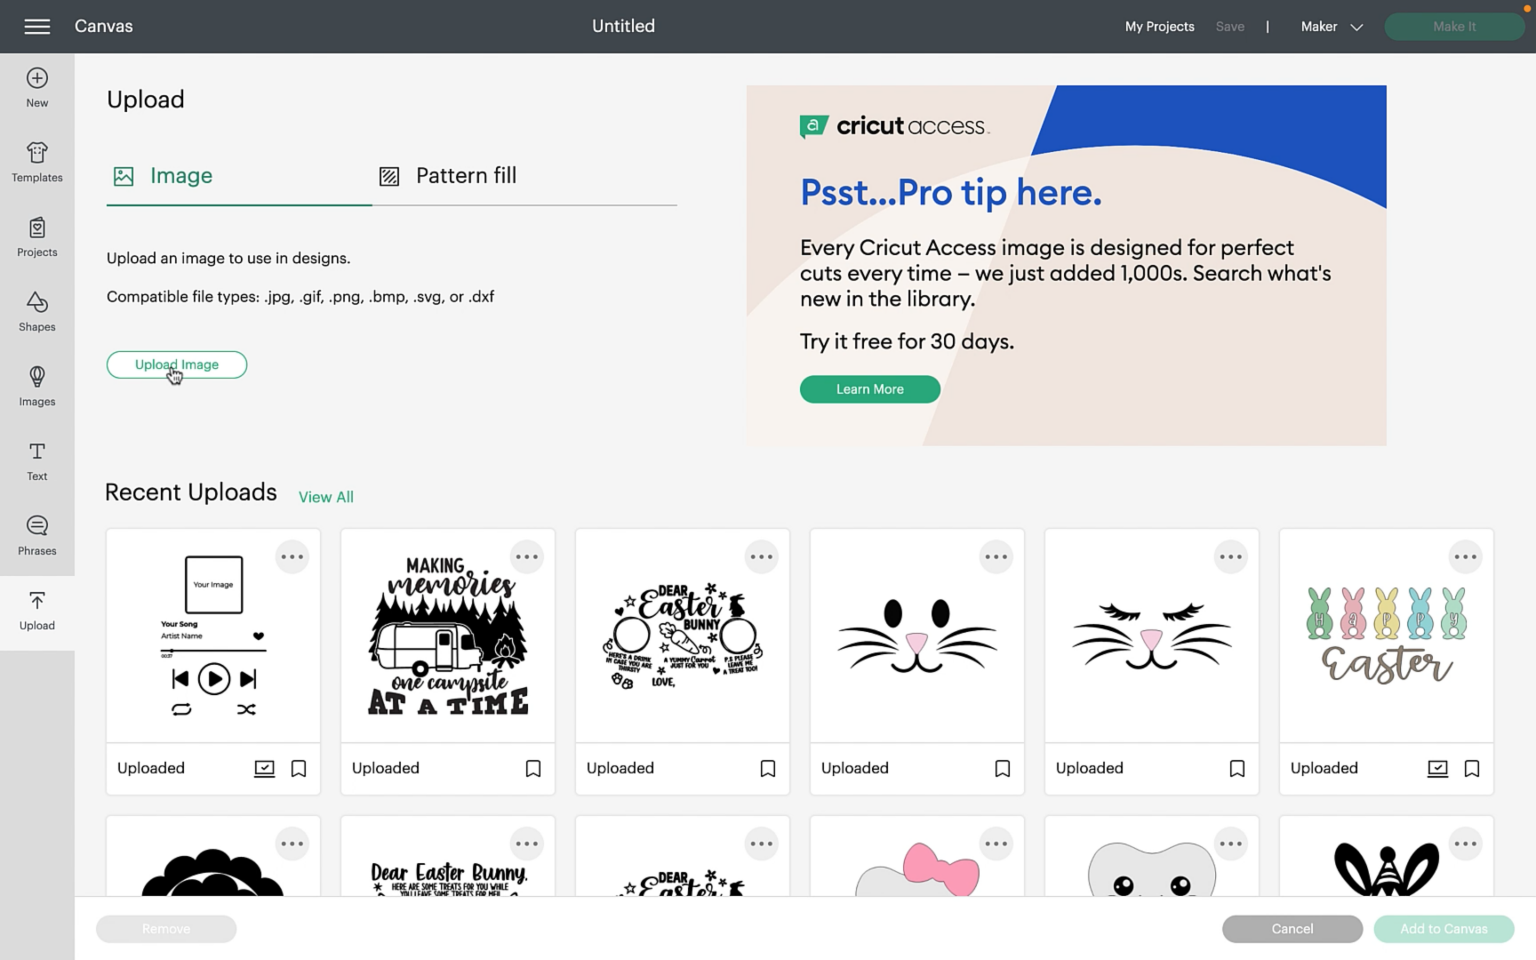Viewport: 1536px width, 960px height.
Task: Click the Make It button
Action: tap(1454, 27)
